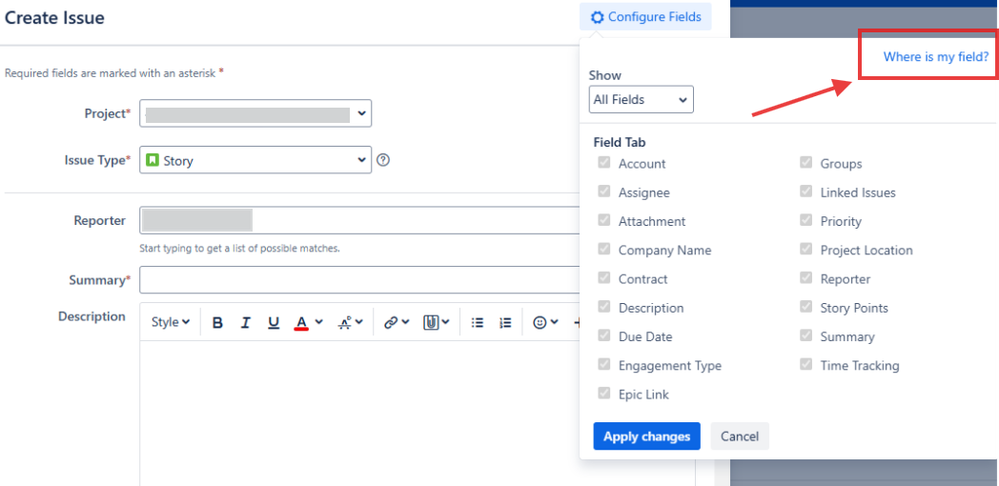
Task: Click the Issue Type field label
Action: coord(97,160)
